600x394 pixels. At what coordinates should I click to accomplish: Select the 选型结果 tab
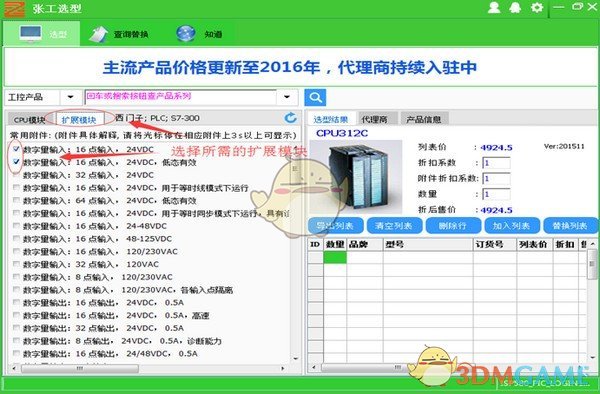click(331, 119)
